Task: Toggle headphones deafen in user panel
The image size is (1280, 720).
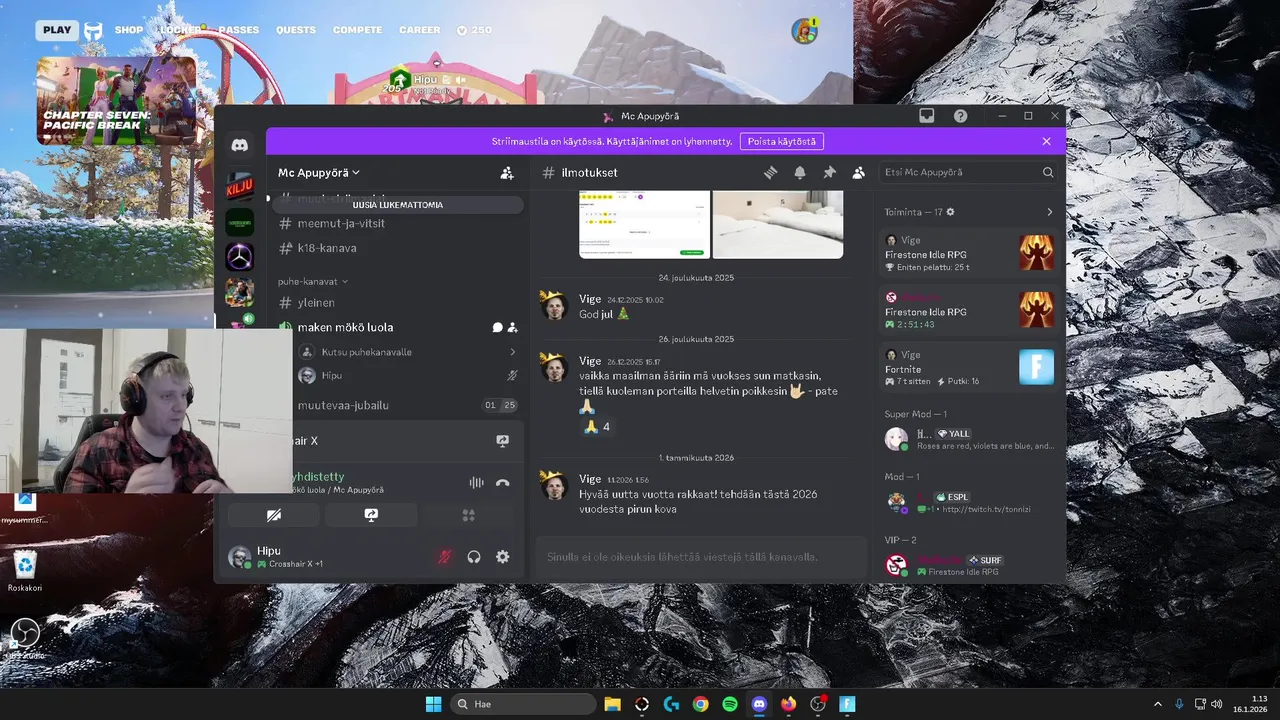Action: [x=474, y=557]
